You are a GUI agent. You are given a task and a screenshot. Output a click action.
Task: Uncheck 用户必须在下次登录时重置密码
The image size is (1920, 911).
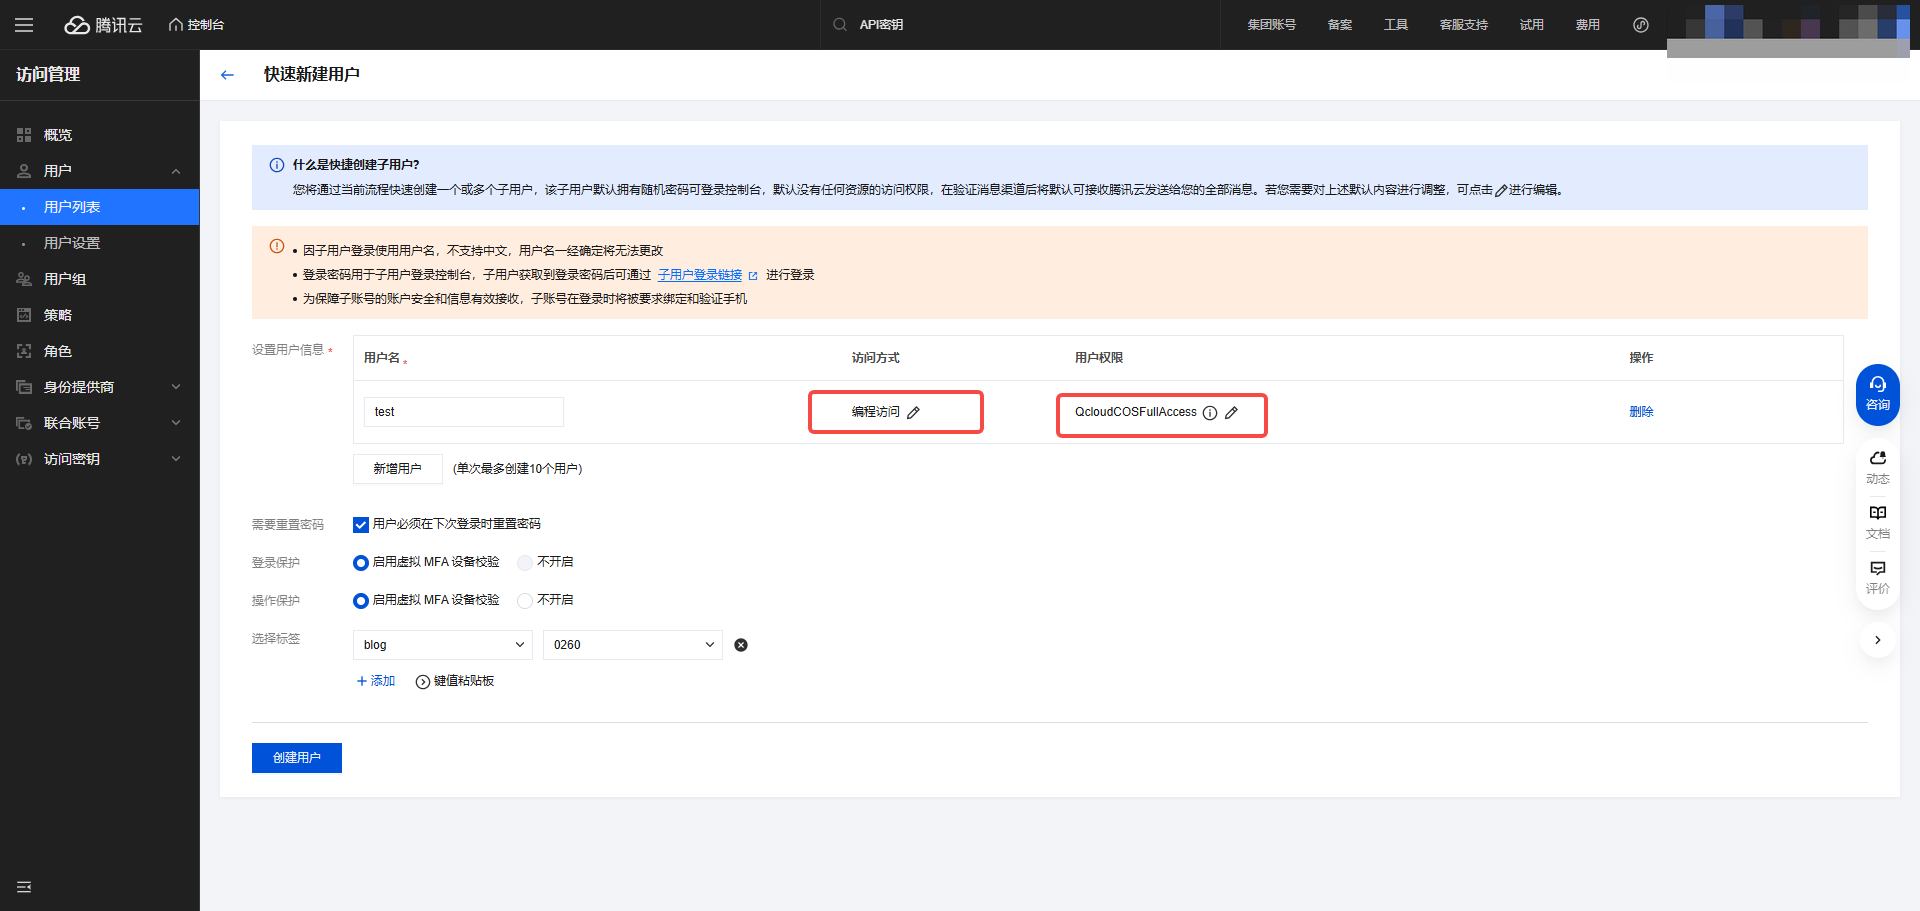(360, 524)
